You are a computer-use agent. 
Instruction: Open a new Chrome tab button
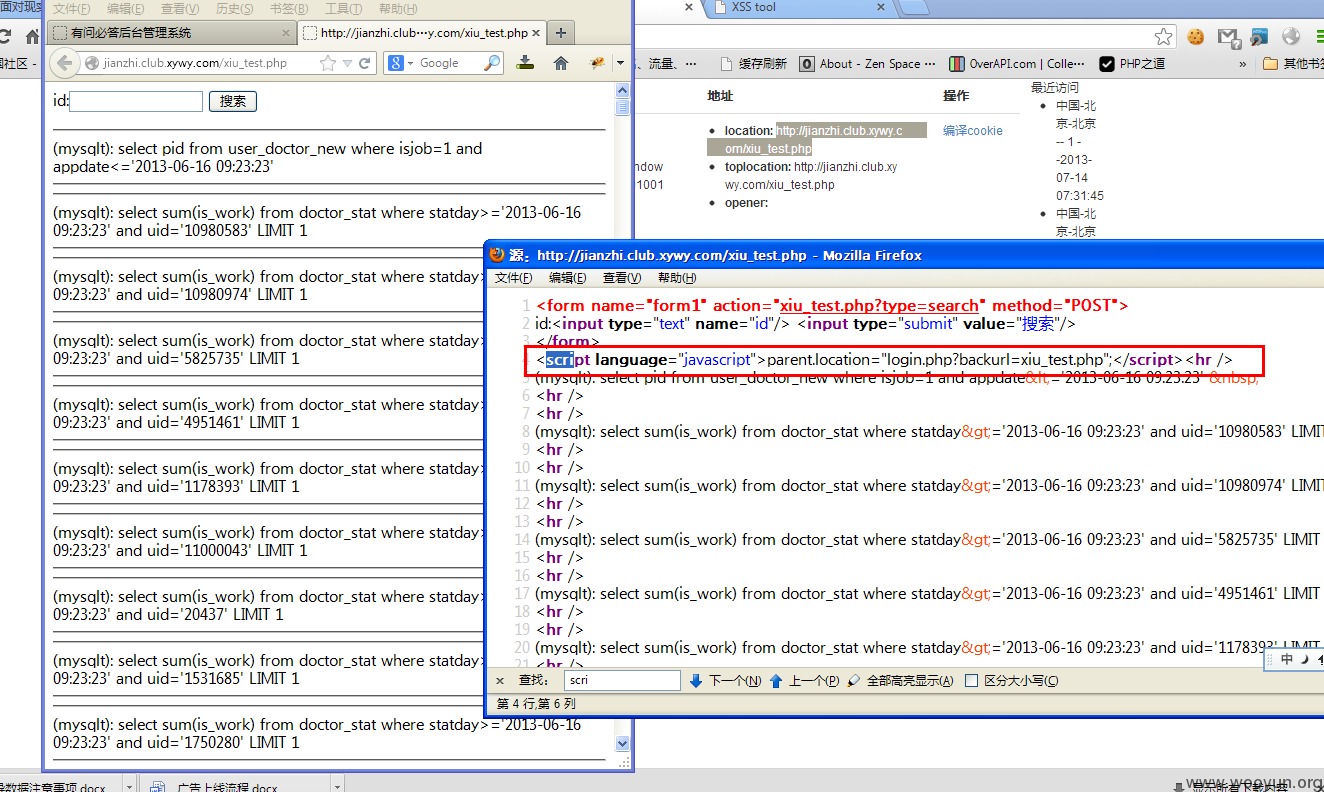click(x=914, y=8)
